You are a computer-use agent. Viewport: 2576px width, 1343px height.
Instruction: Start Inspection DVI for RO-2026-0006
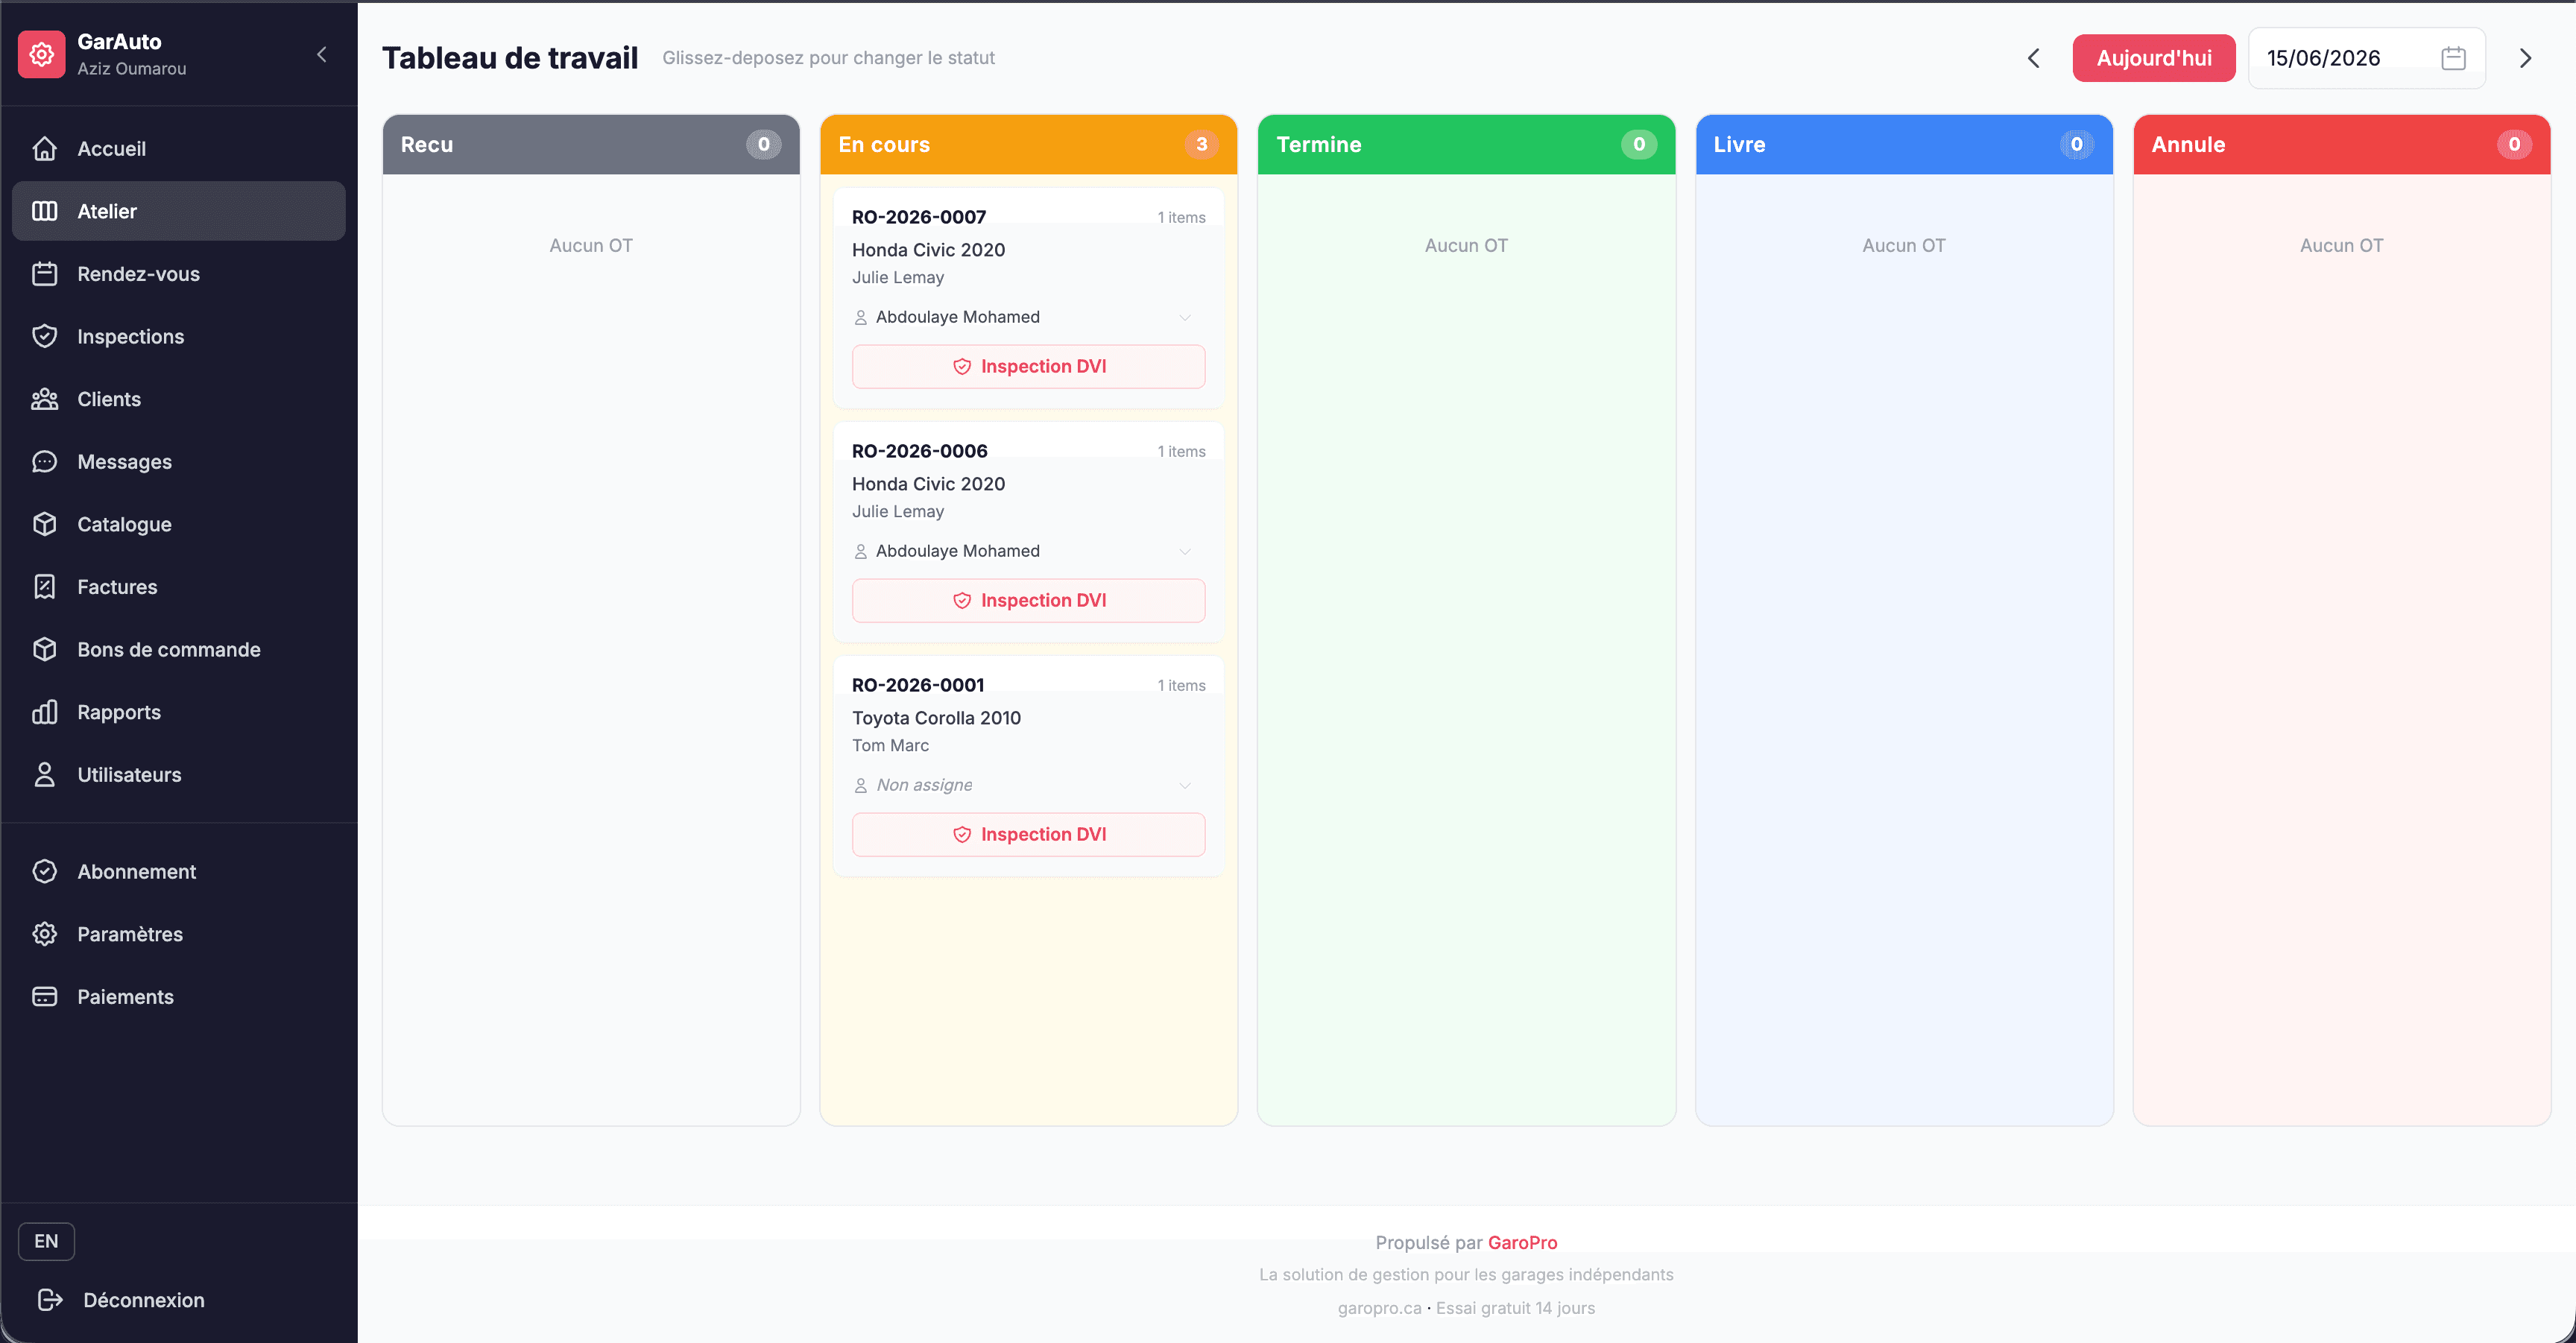[1028, 600]
